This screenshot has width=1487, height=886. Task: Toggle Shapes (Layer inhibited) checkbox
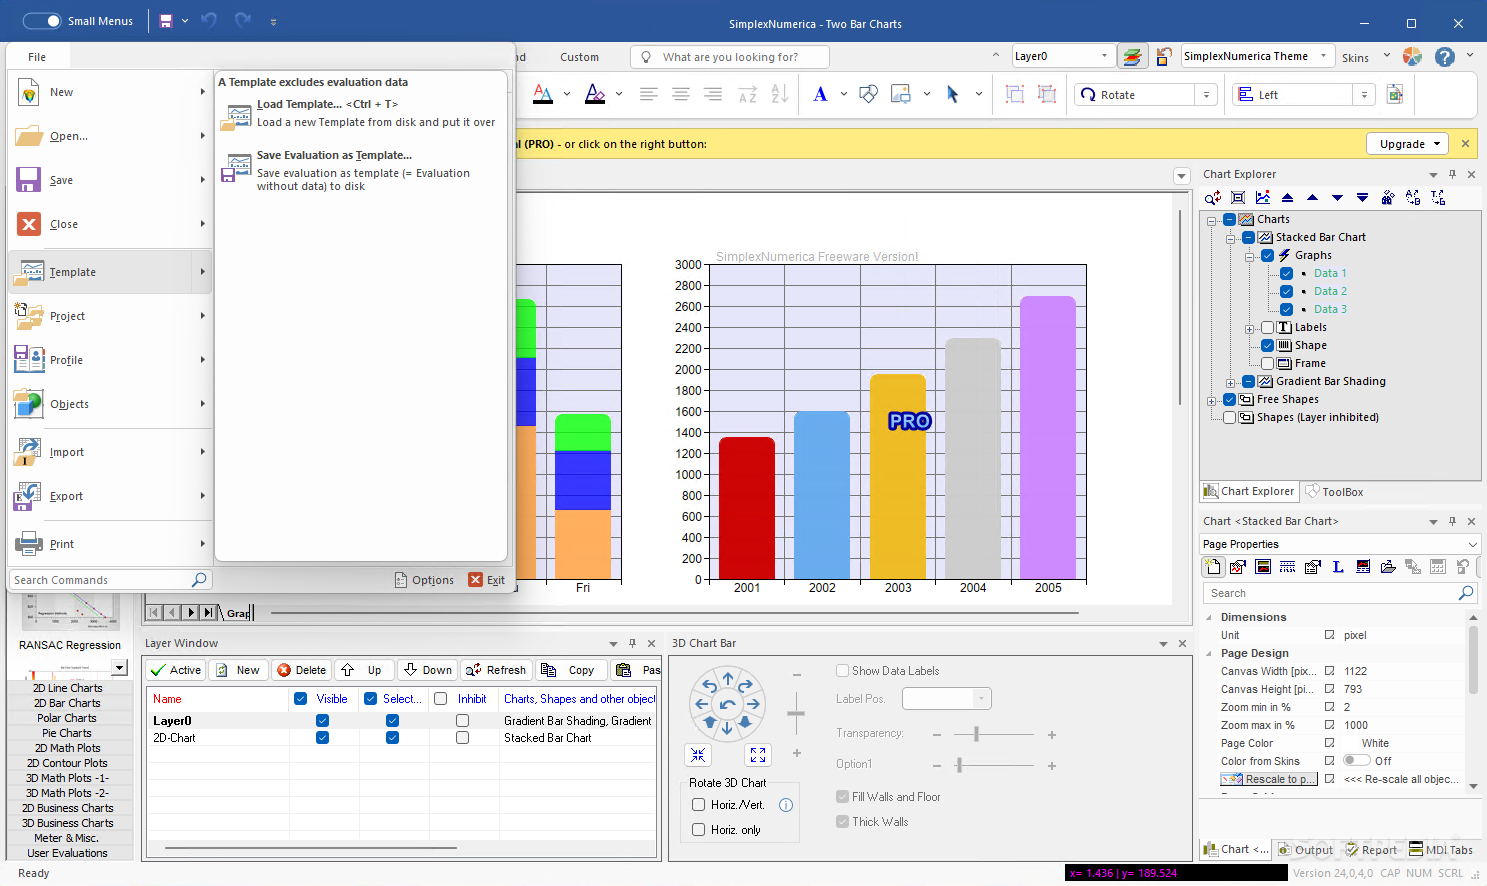coord(1230,417)
